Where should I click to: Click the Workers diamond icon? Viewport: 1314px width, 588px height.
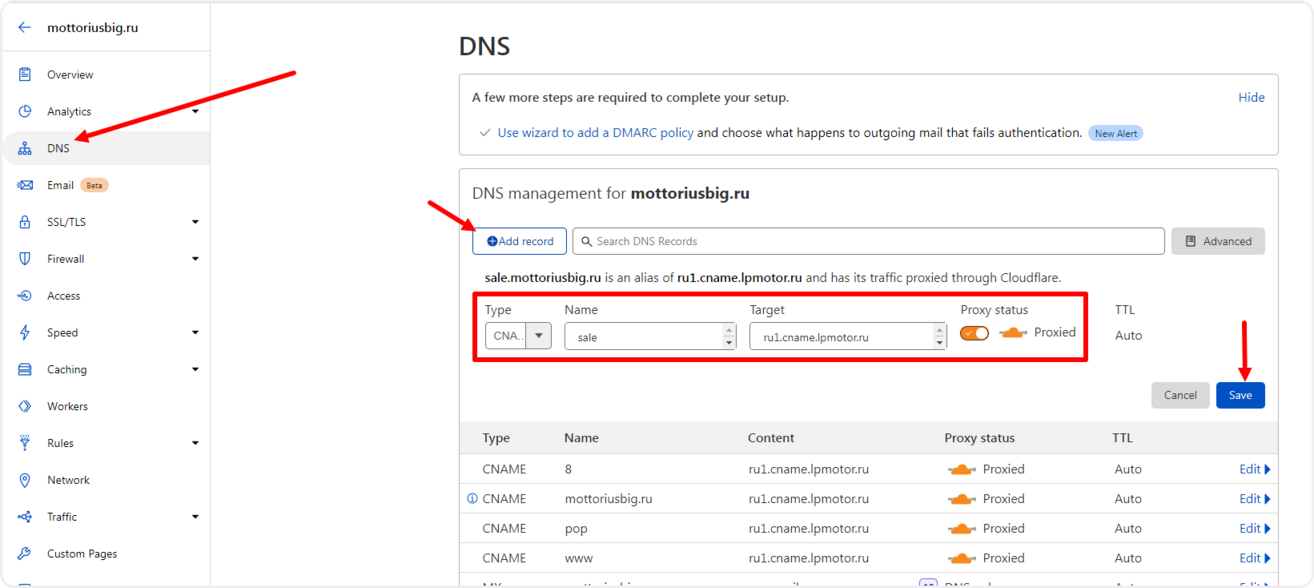click(25, 406)
